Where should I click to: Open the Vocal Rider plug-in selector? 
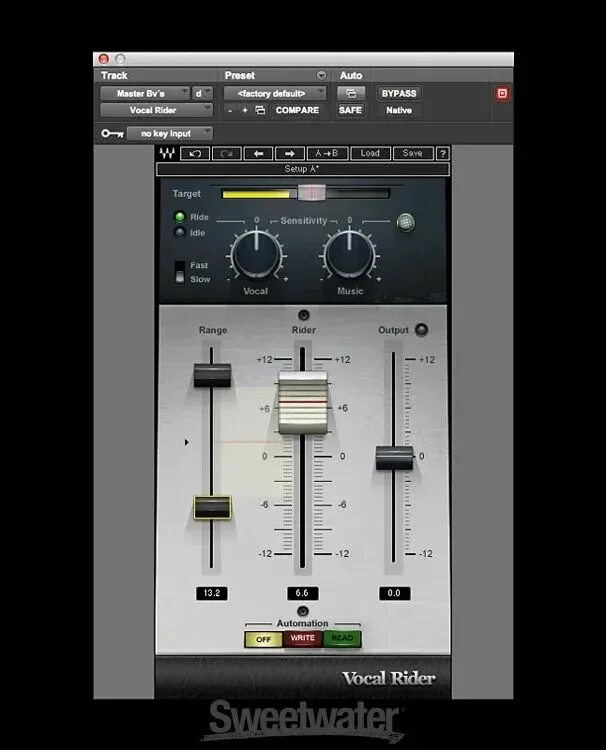156,110
